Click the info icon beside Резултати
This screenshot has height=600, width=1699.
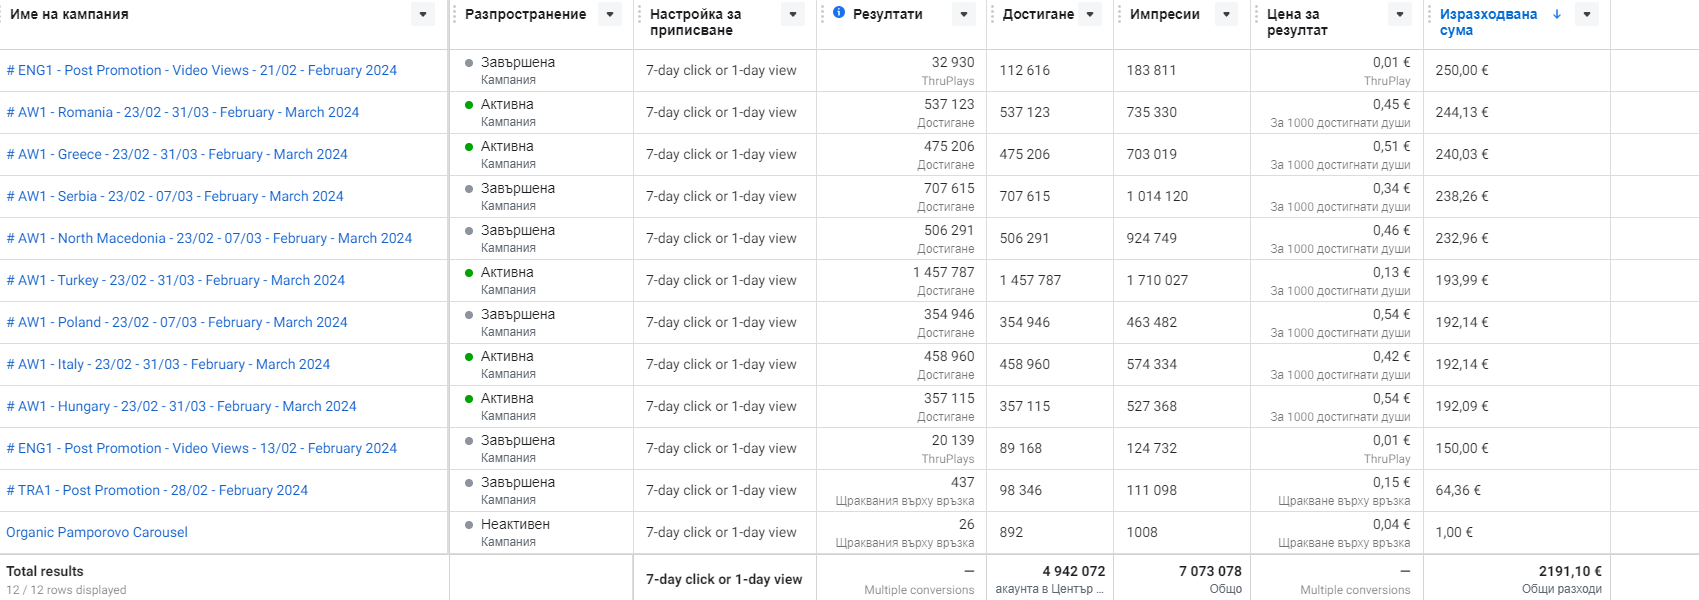[838, 13]
